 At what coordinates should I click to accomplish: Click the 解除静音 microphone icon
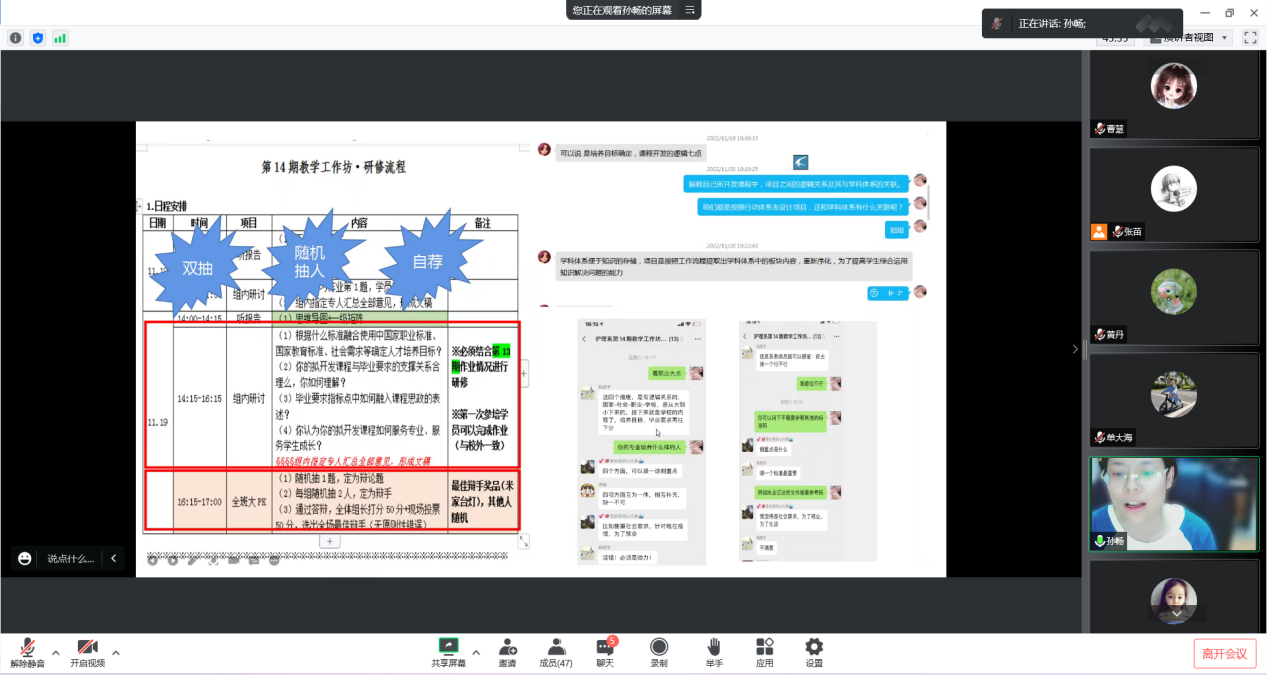click(x=27, y=647)
